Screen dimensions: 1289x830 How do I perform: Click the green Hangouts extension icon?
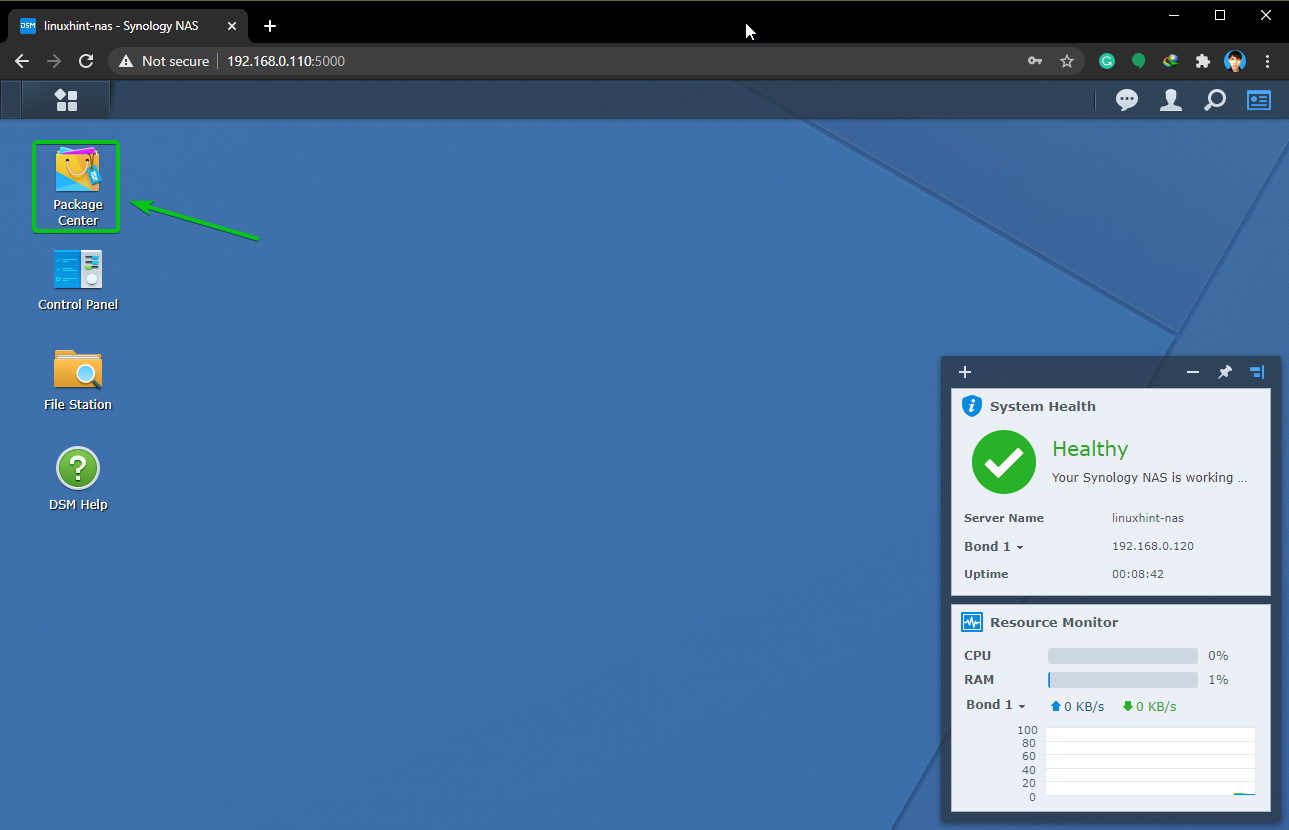coord(1138,61)
